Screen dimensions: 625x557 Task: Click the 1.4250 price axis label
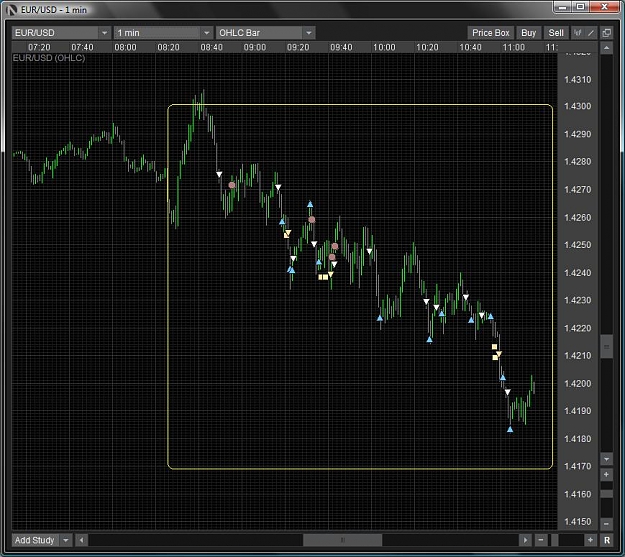578,245
